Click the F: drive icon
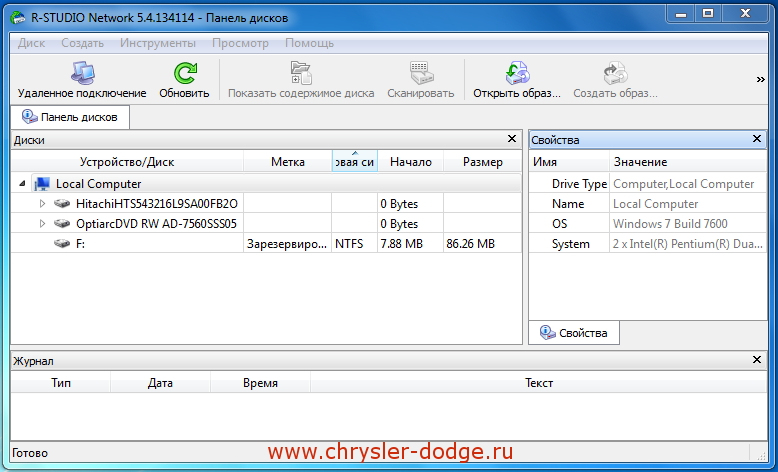778x472 pixels. point(62,244)
